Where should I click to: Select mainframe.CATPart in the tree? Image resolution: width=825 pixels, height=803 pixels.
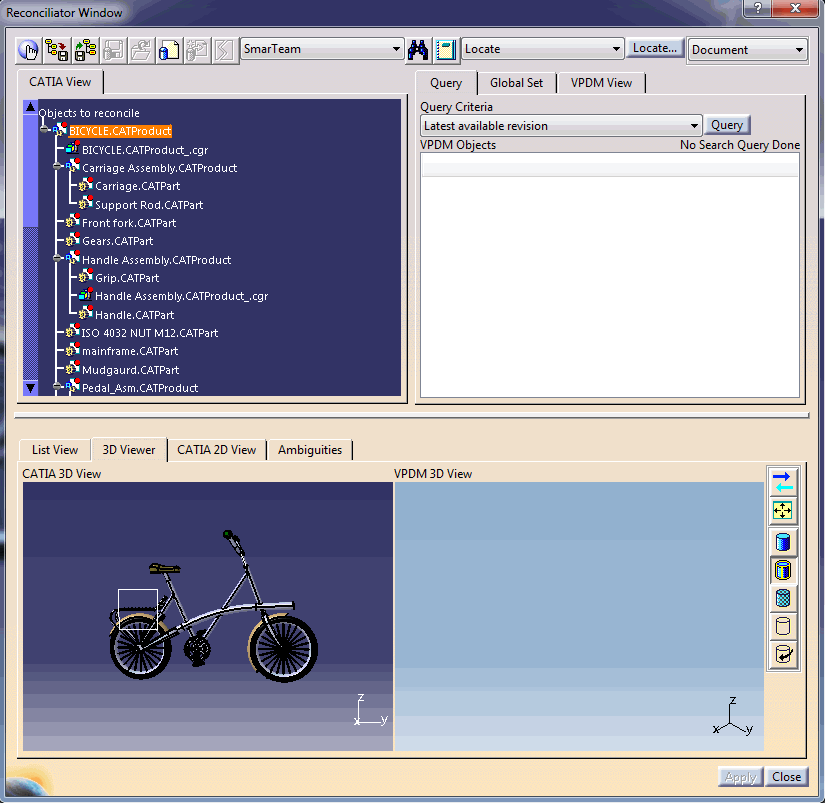click(130, 351)
